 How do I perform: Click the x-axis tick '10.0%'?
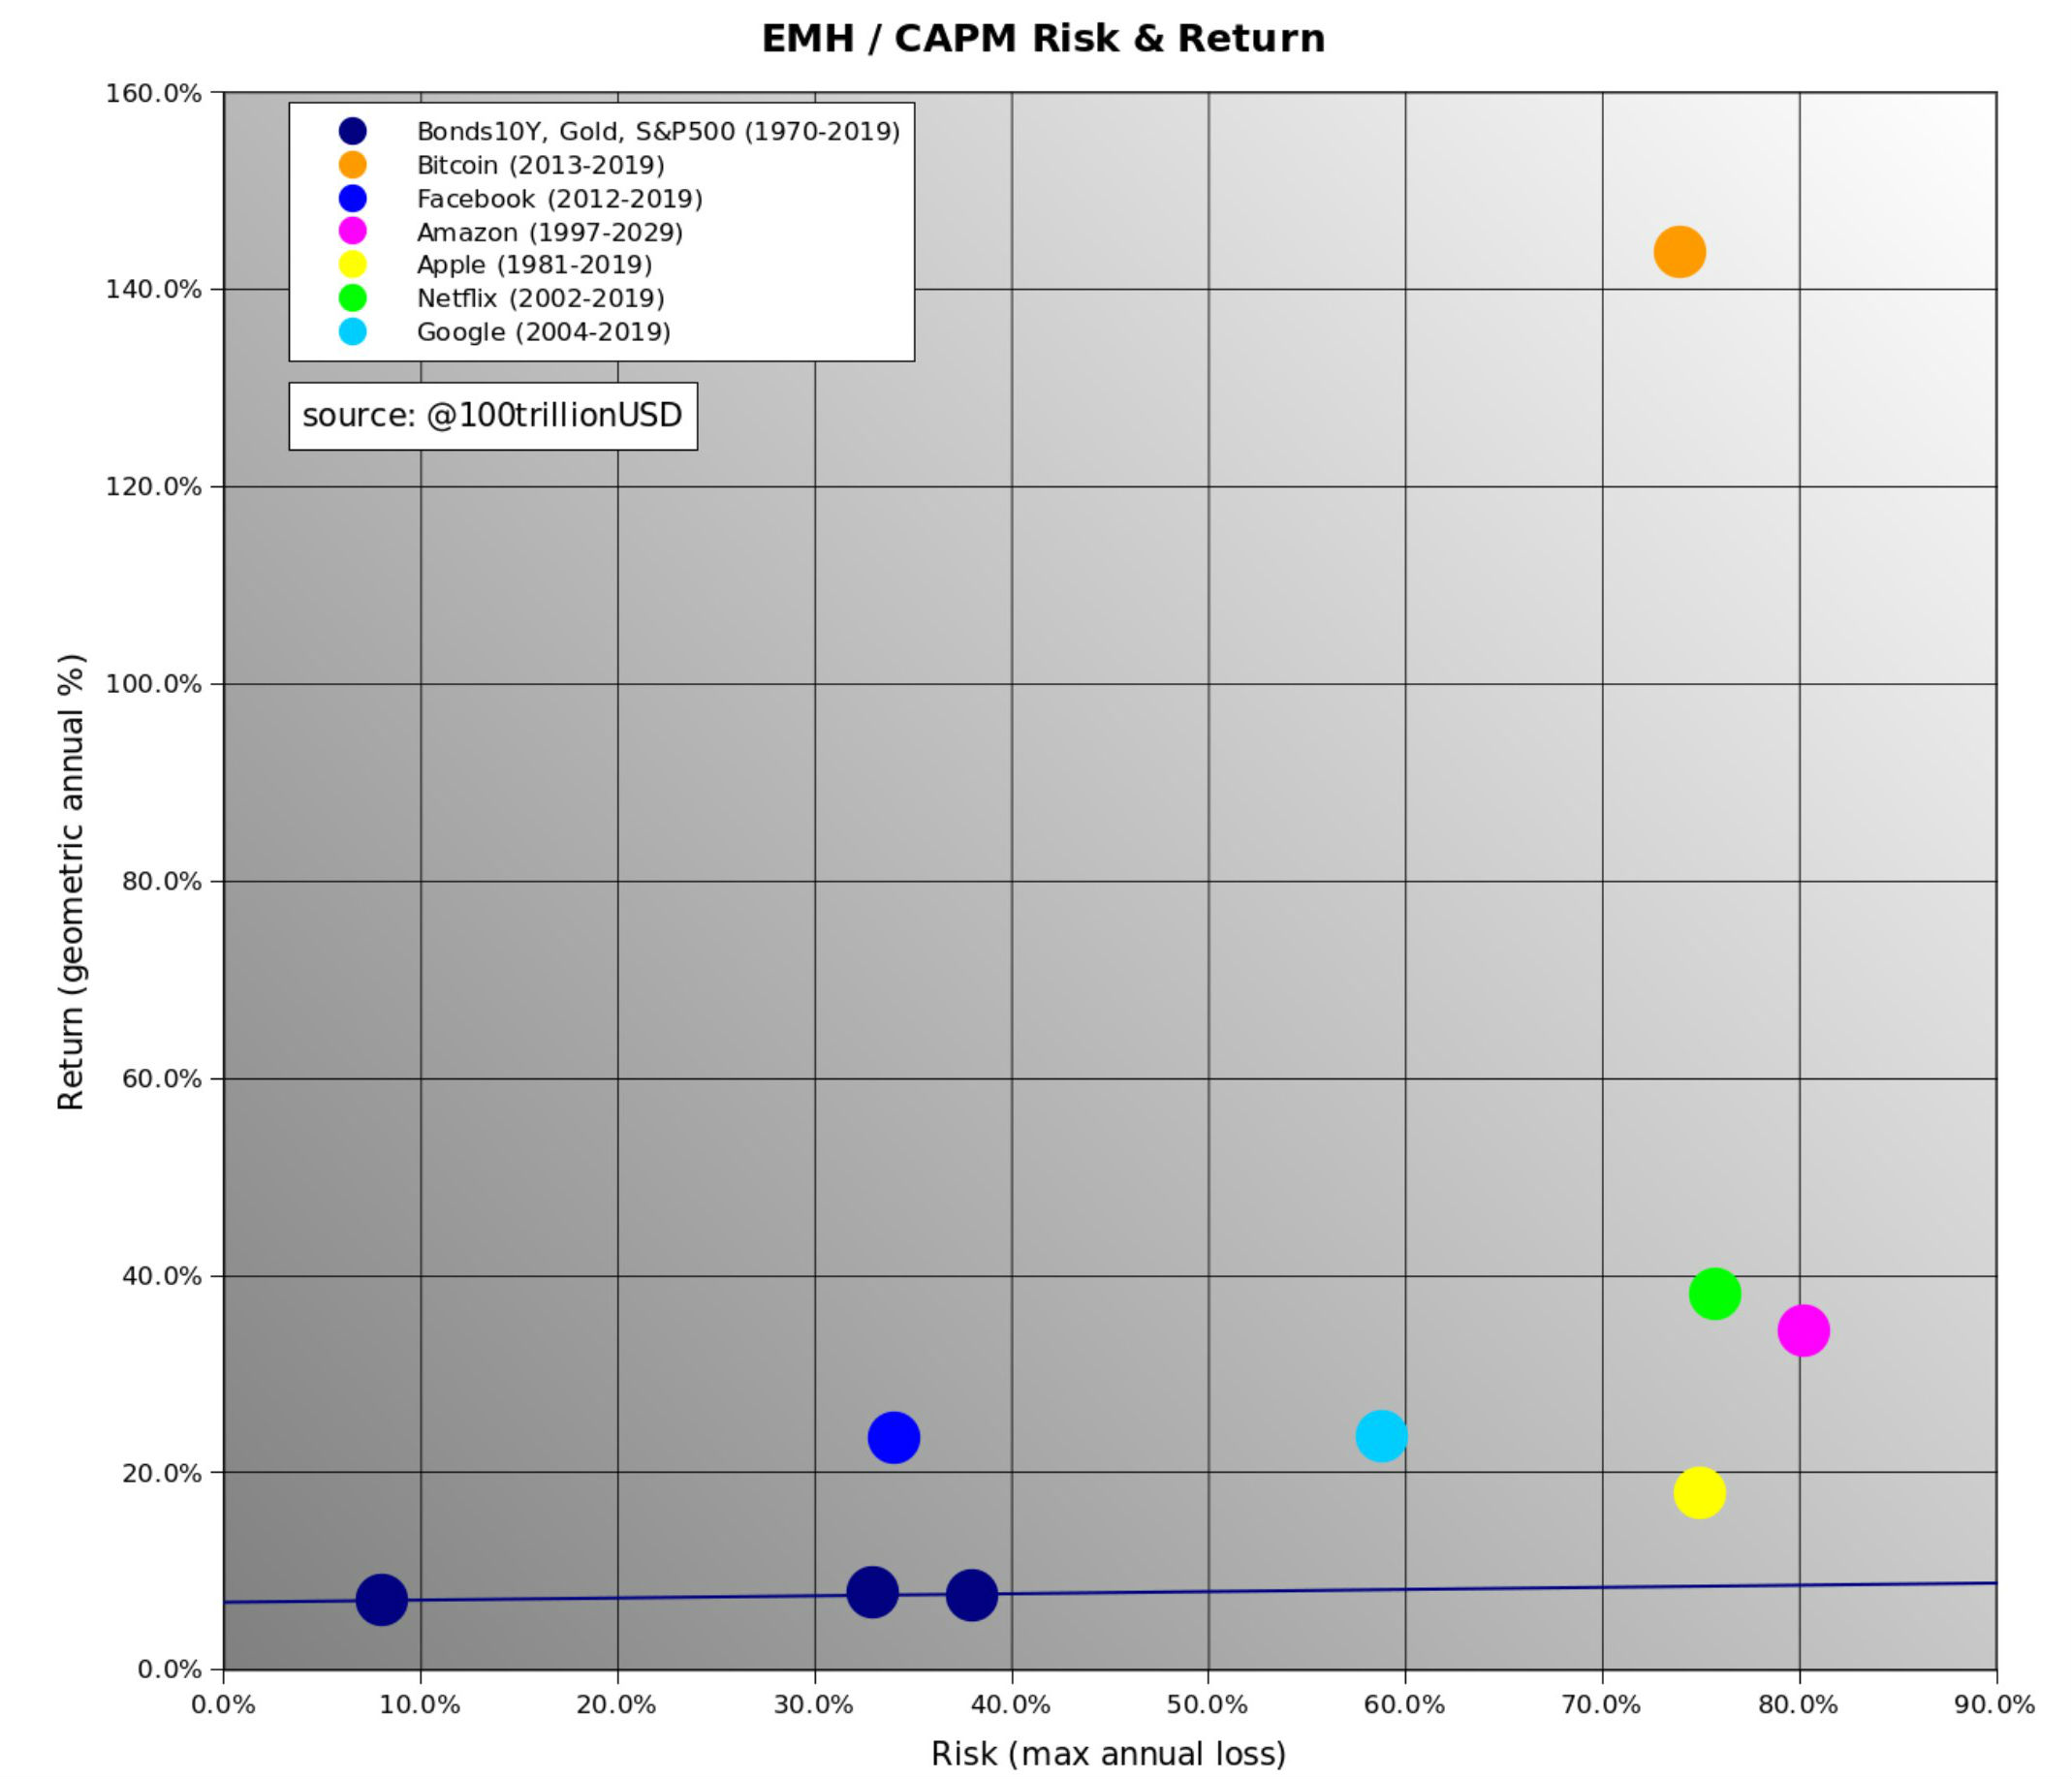(x=420, y=1705)
